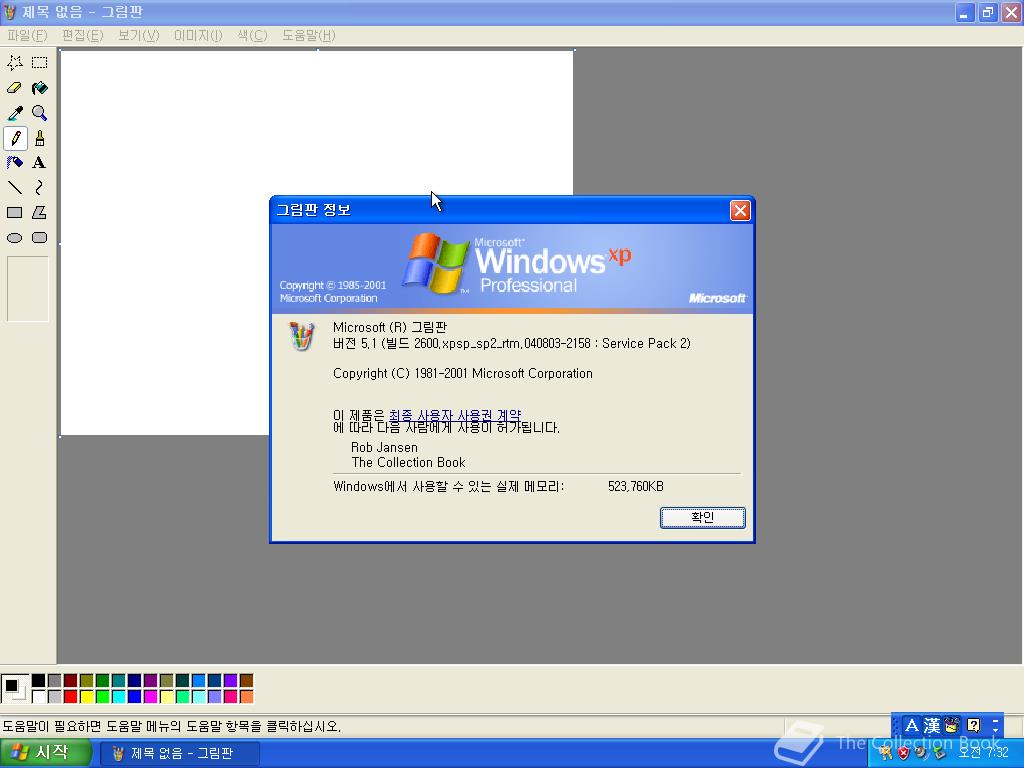This screenshot has height=768, width=1024.
Task: Click the Paint icon in the About dialog
Action: [301, 336]
